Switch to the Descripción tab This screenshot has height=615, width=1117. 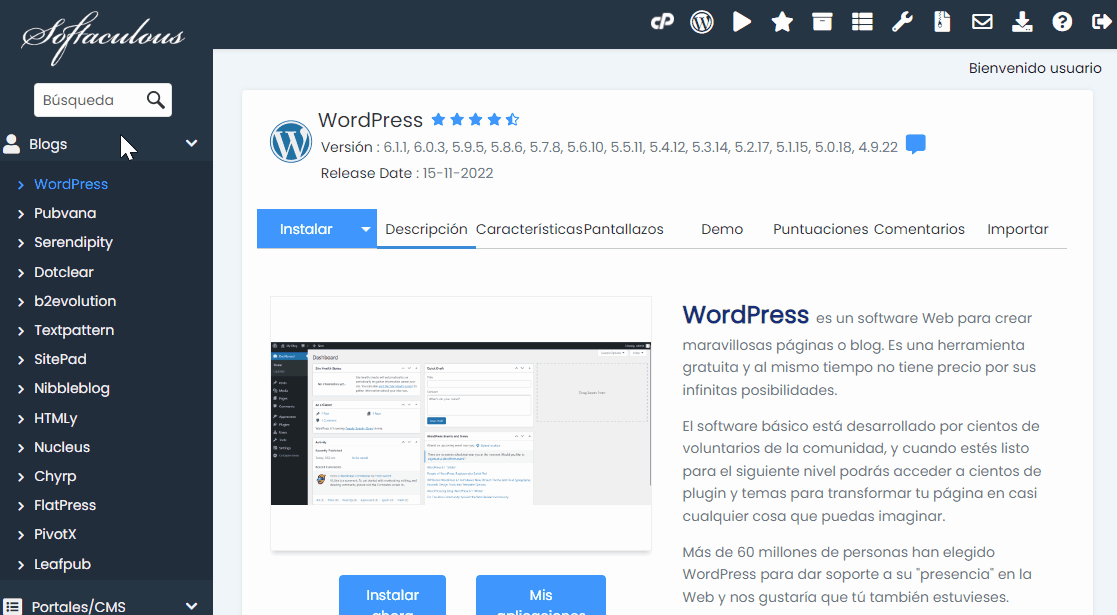426,229
